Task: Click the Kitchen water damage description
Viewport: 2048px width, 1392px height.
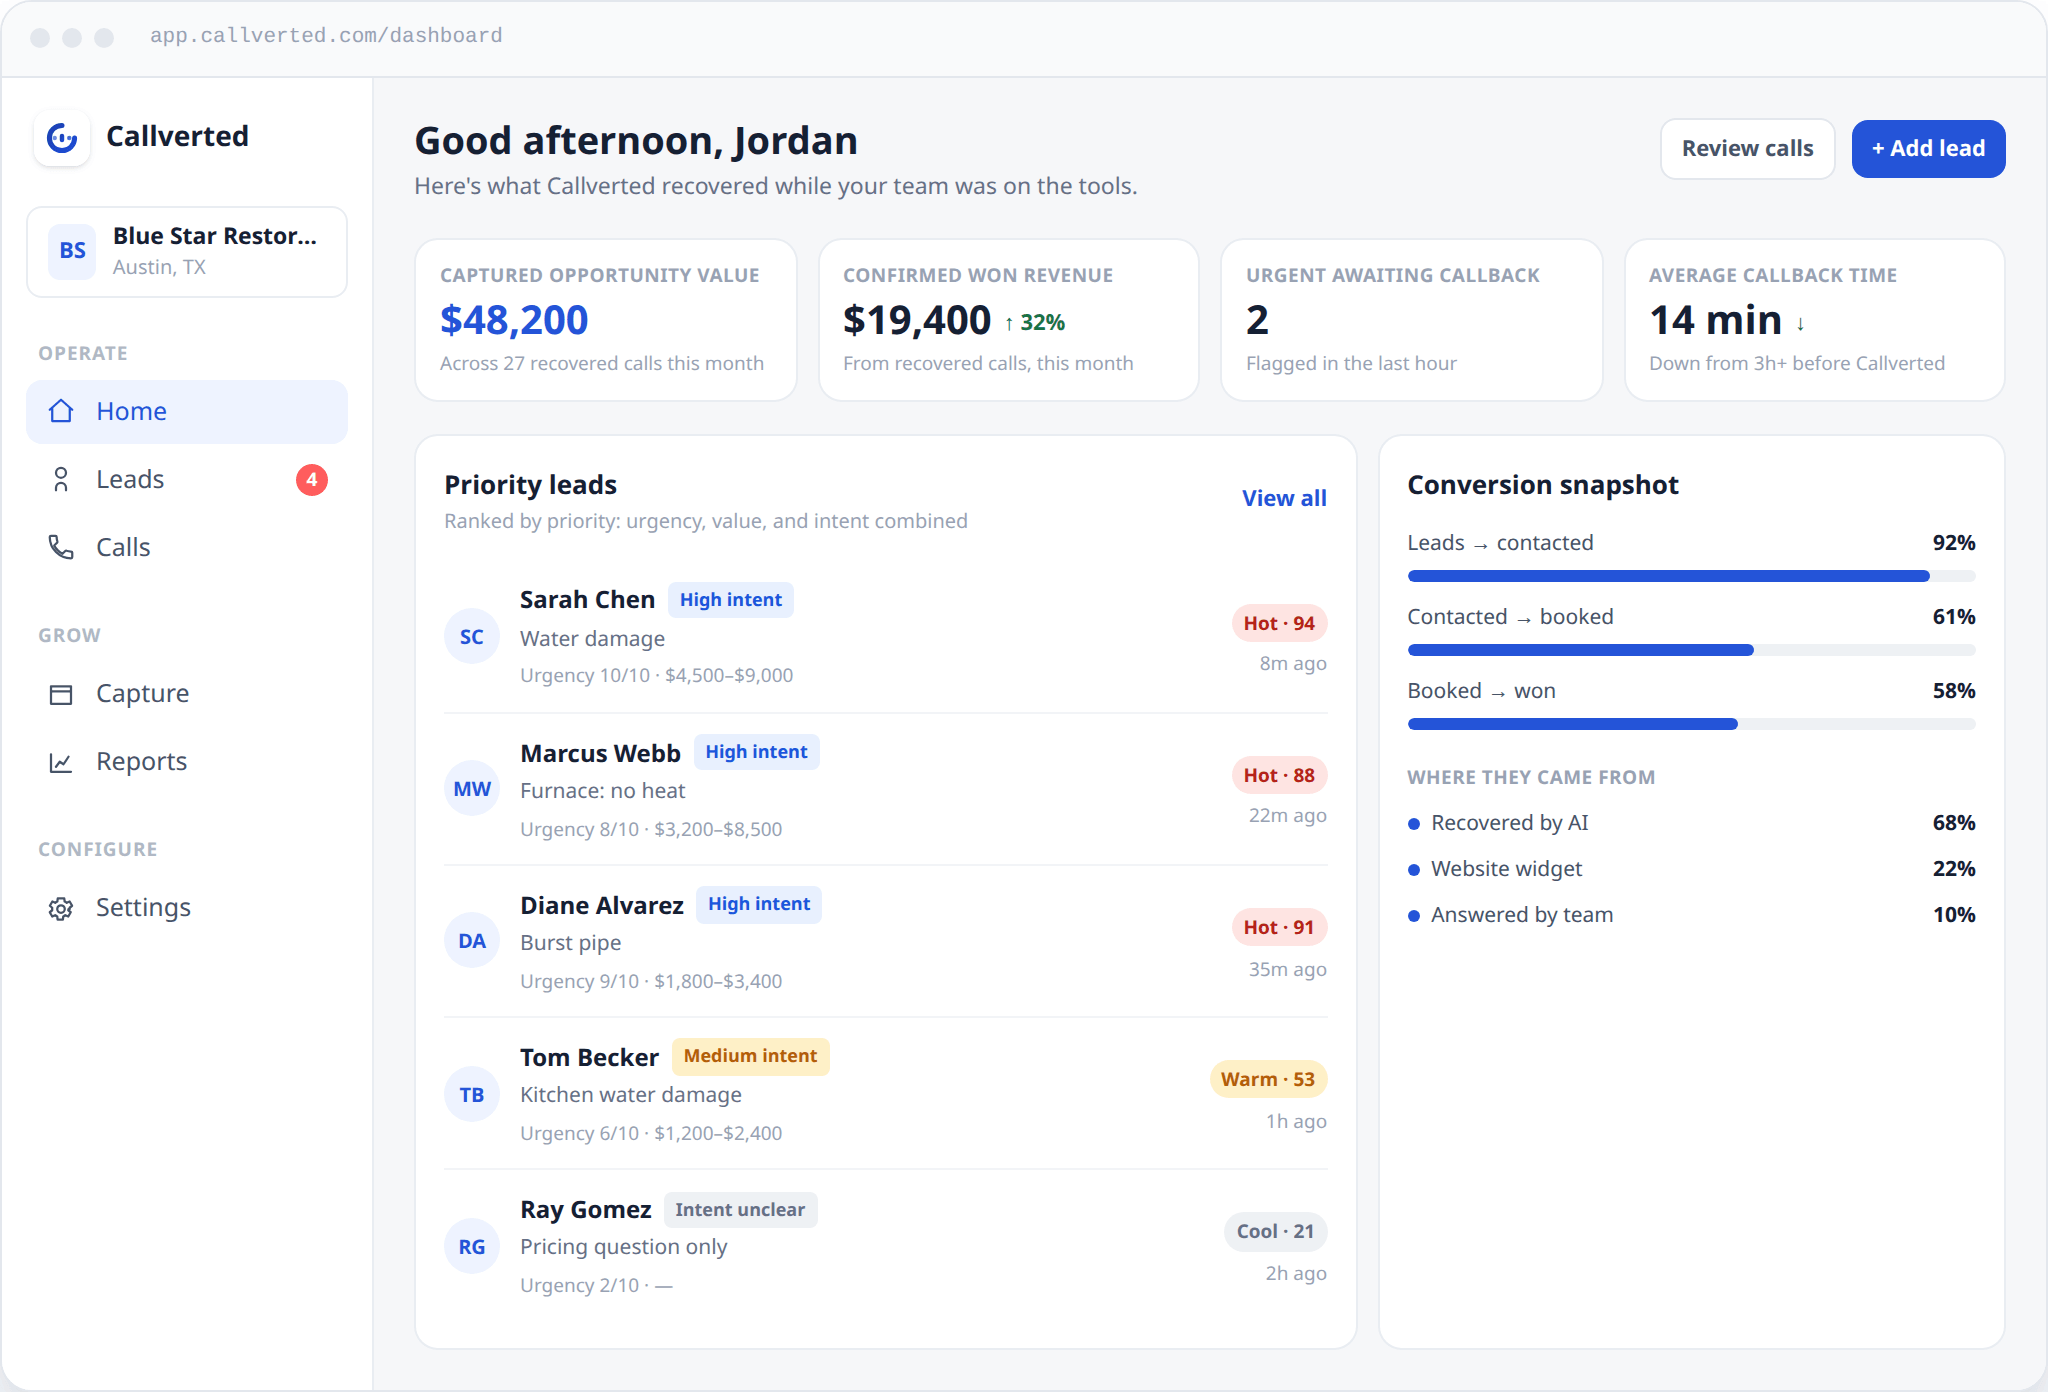Action: click(631, 1095)
